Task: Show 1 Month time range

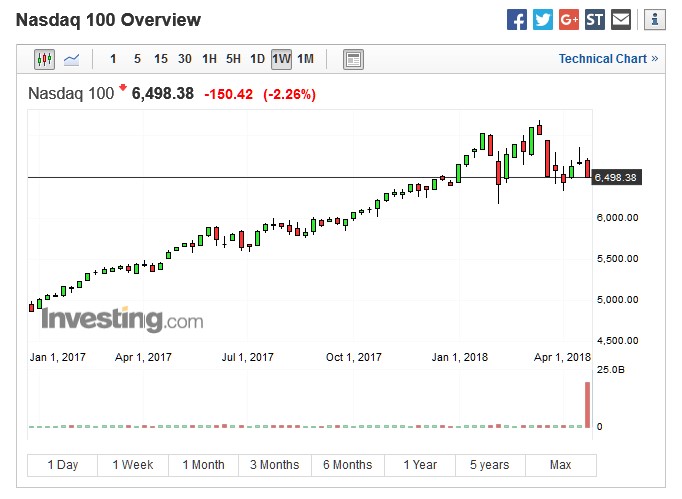Action: tap(204, 465)
